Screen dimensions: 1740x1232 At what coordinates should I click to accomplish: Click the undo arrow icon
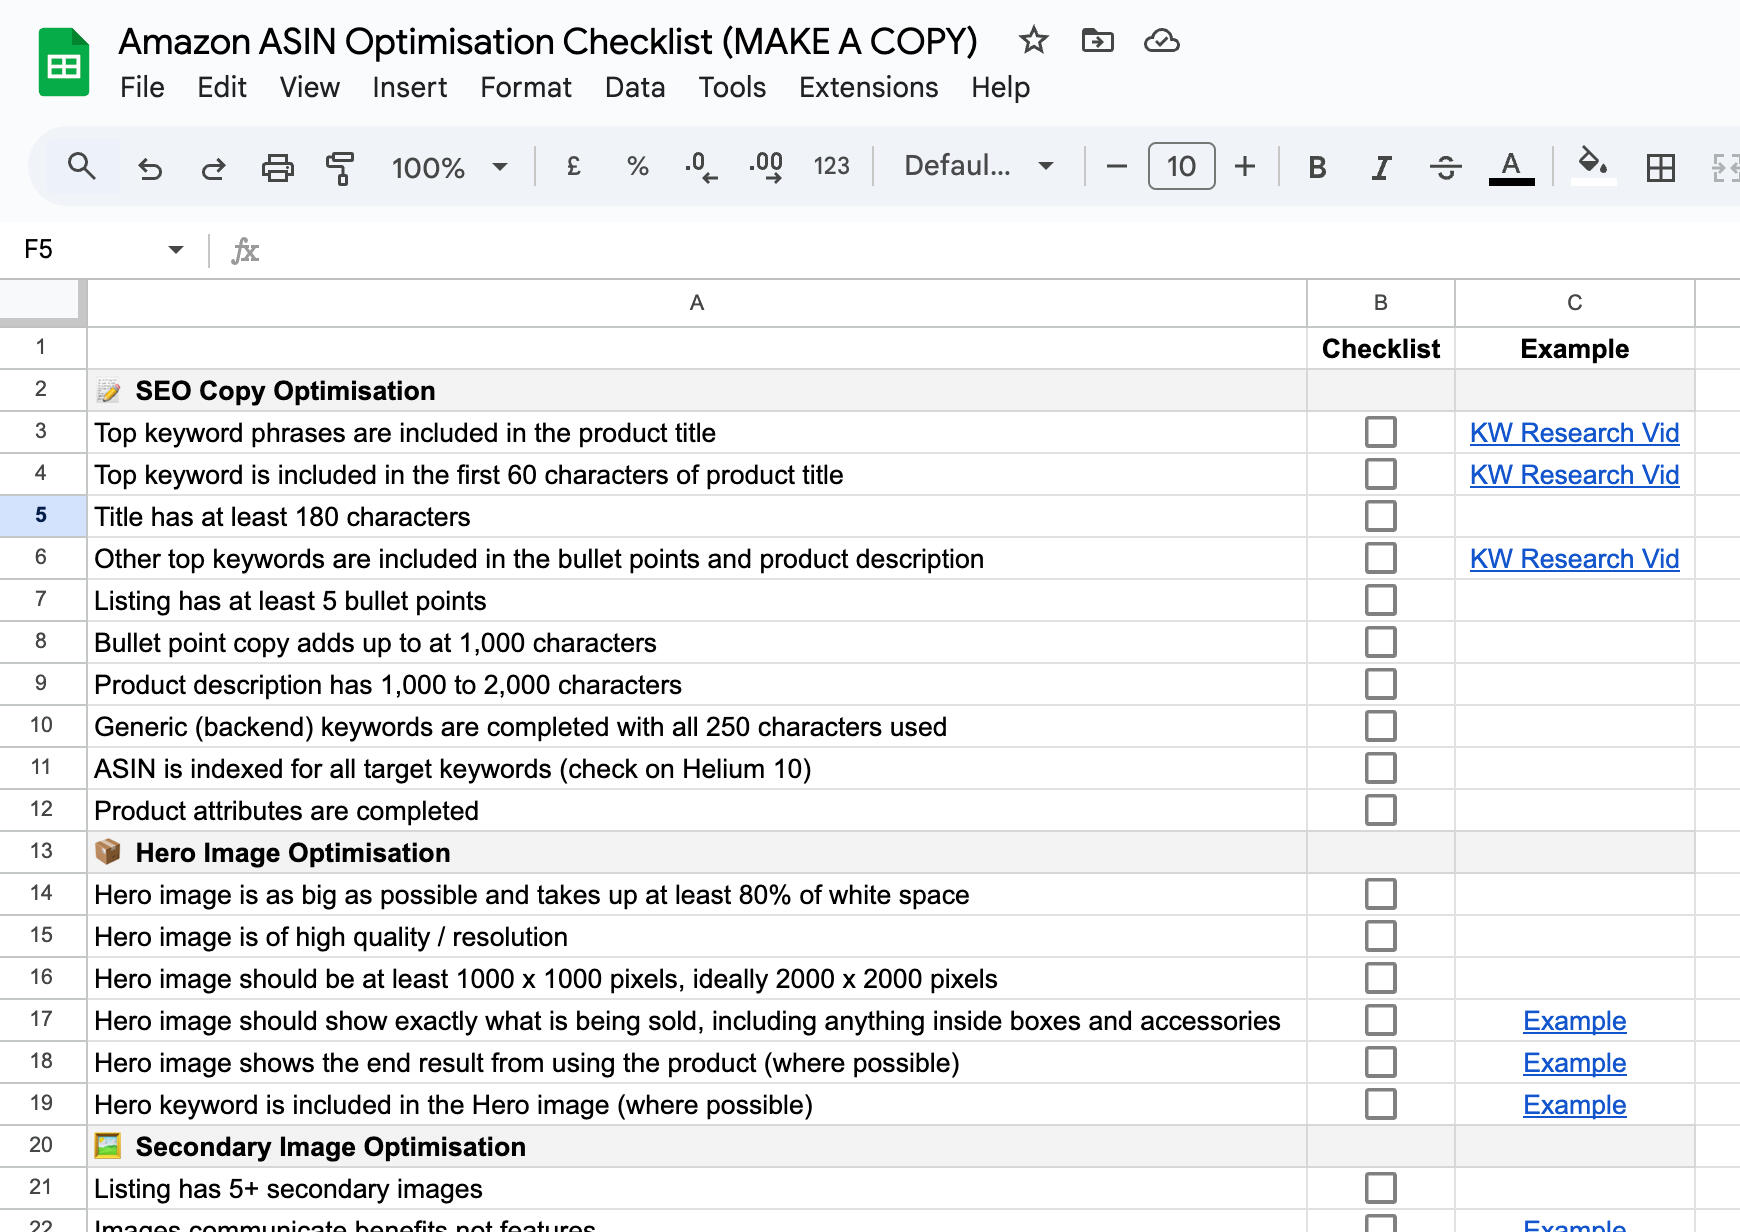click(150, 167)
